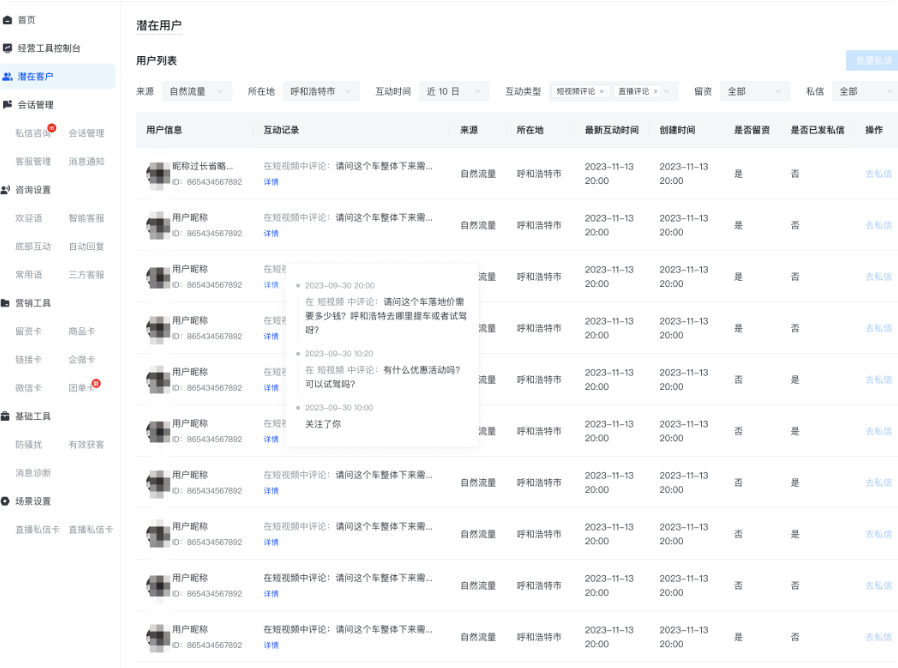Open 商品卡 submenu item

[82, 331]
